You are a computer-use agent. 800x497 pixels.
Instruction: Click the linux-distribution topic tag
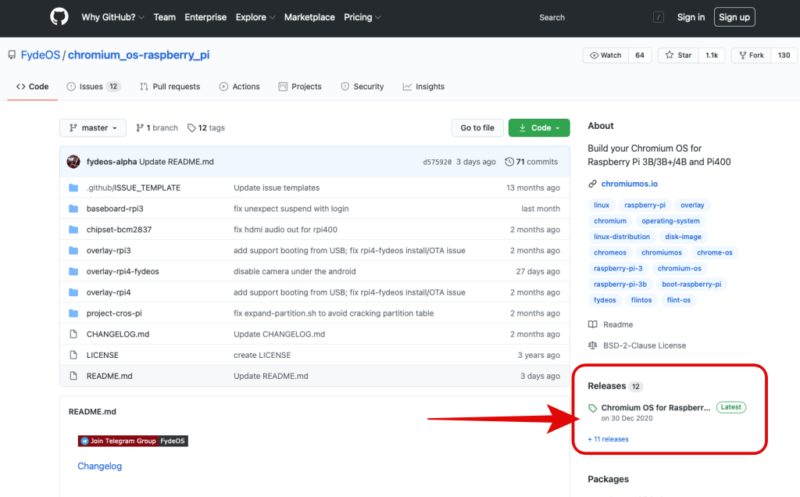coord(621,237)
